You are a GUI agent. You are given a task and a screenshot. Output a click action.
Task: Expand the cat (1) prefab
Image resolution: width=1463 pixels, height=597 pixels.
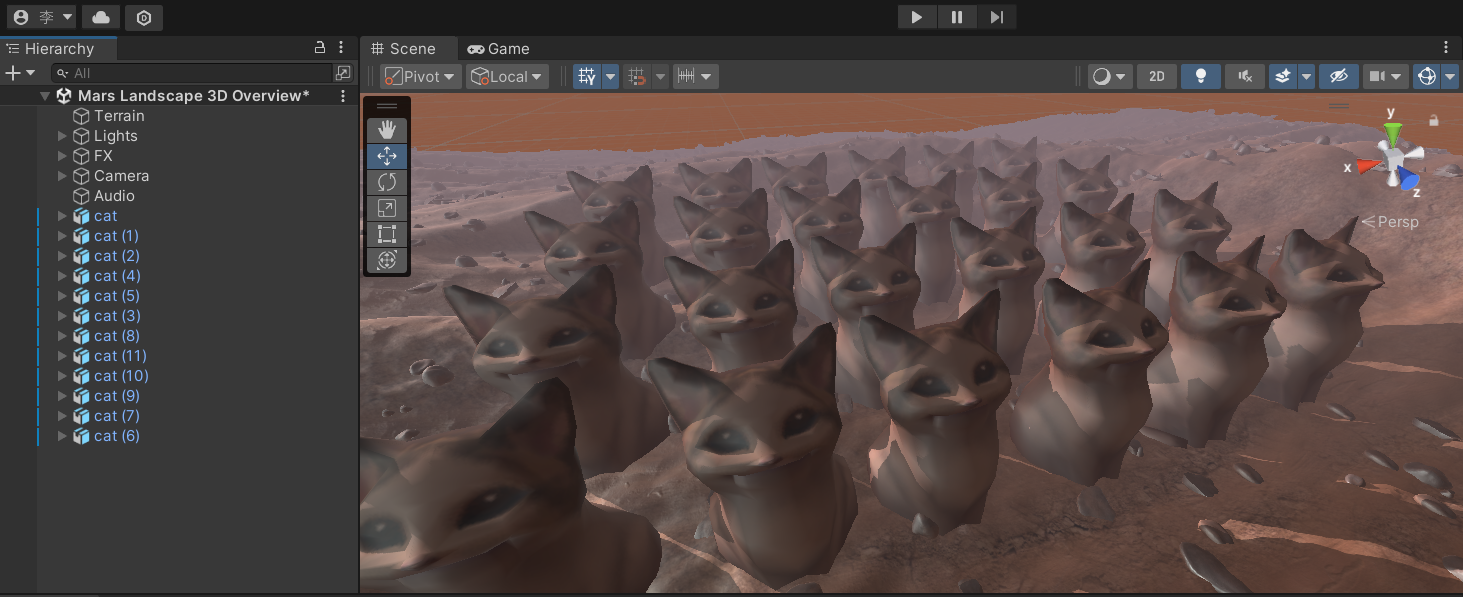tap(62, 236)
